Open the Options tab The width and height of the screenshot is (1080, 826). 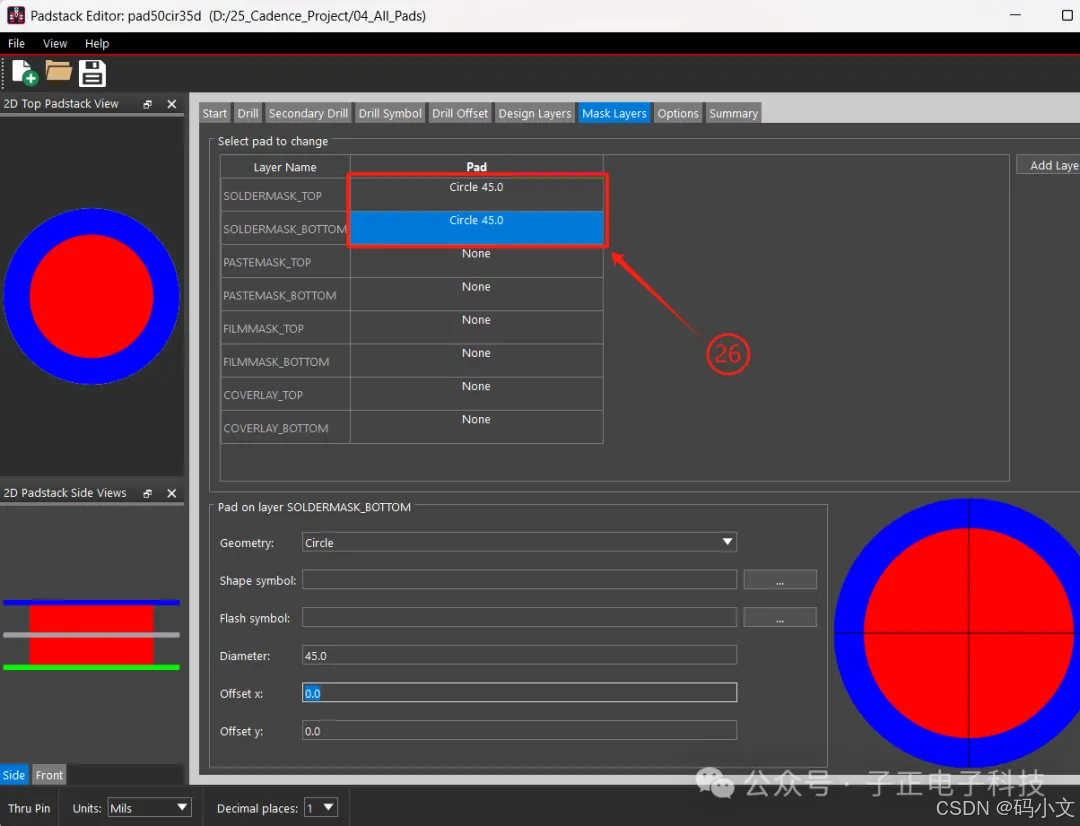click(678, 114)
